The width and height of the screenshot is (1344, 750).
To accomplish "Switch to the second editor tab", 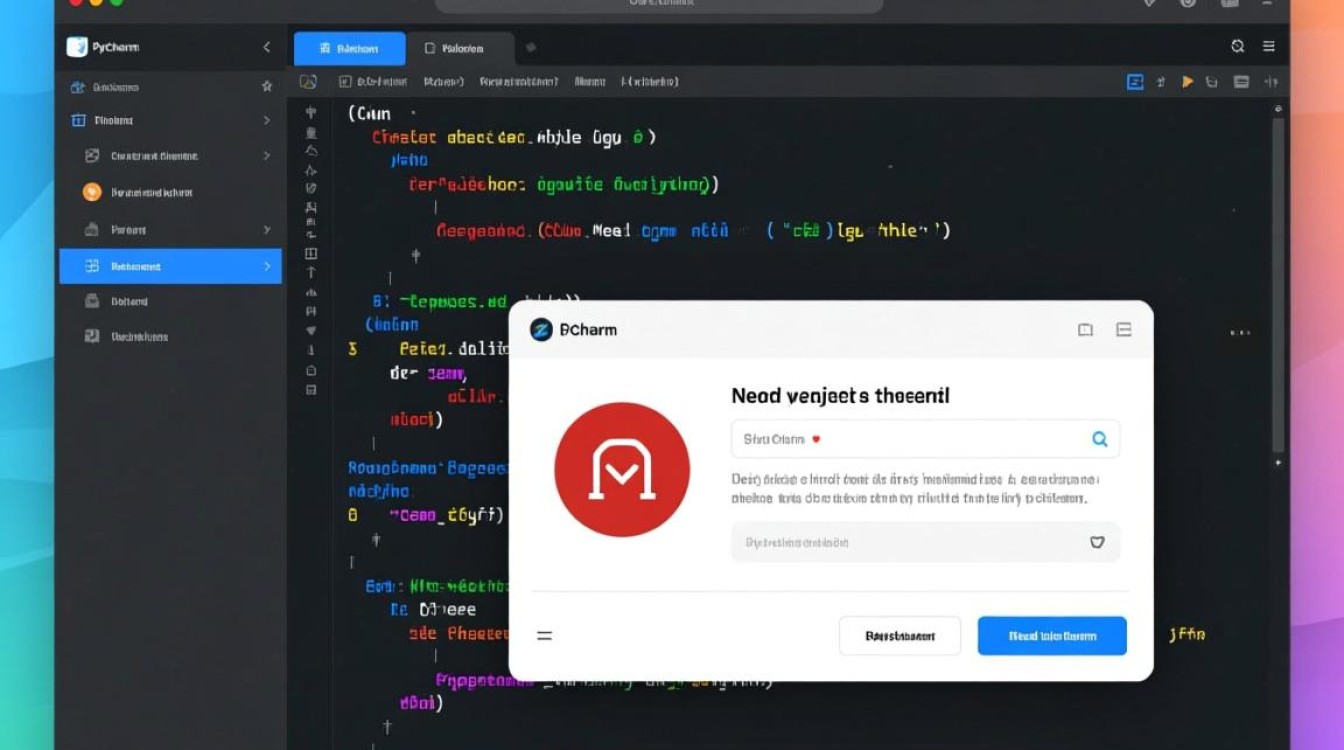I will pyautogui.click(x=460, y=48).
